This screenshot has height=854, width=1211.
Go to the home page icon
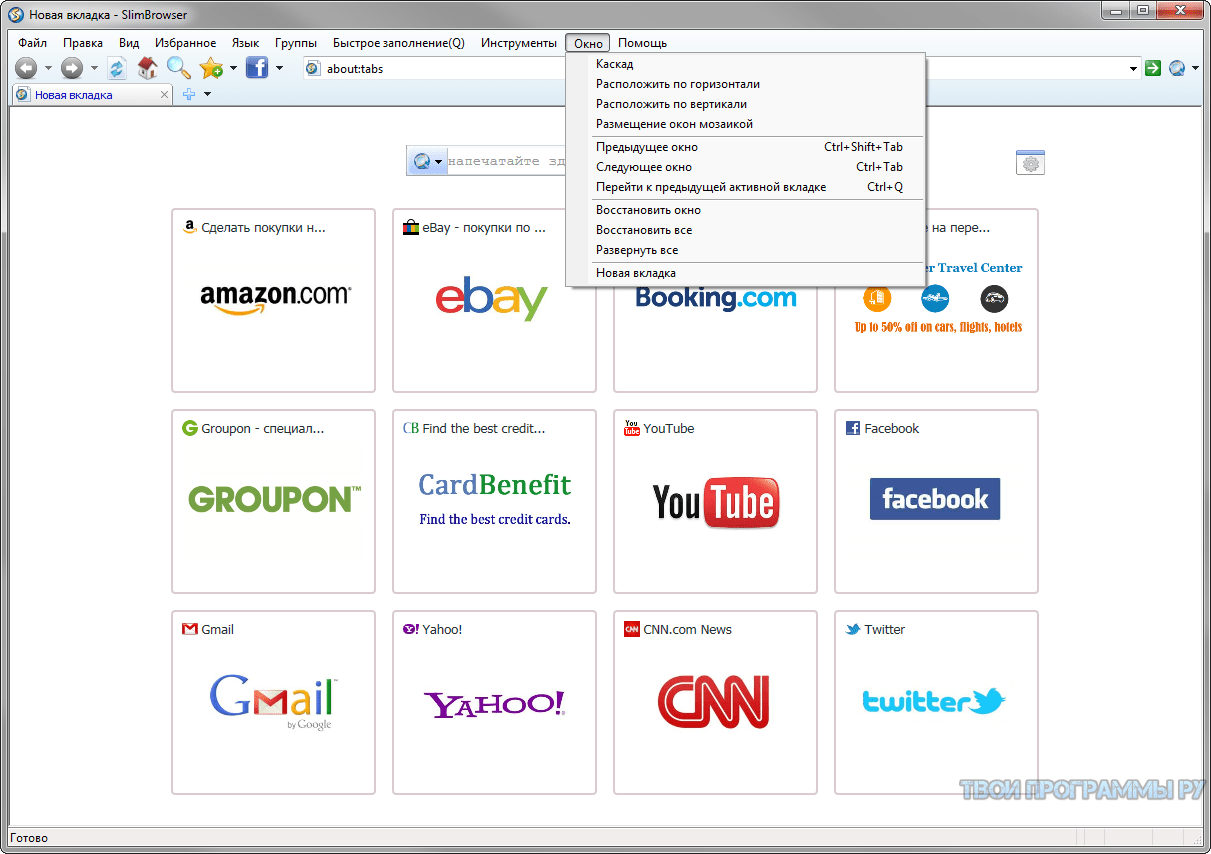148,68
